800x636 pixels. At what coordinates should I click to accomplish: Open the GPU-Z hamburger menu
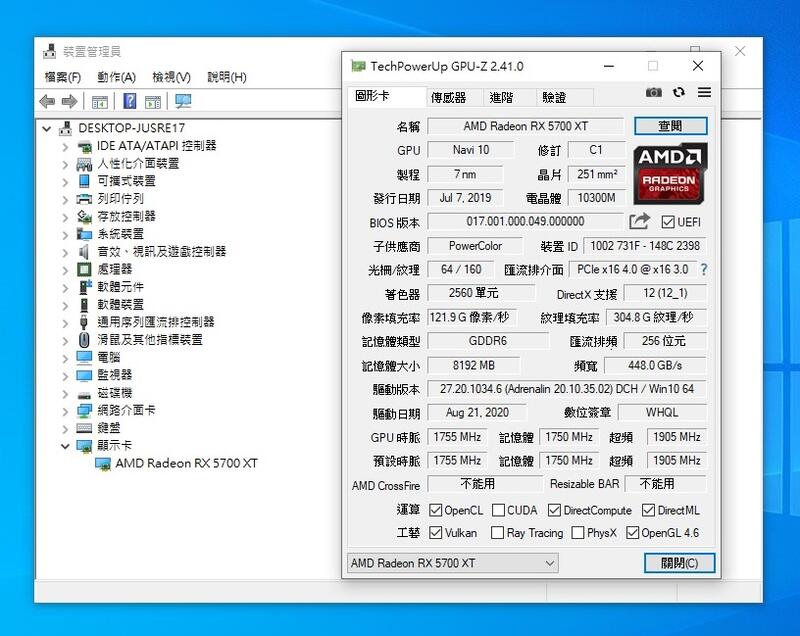(x=705, y=92)
